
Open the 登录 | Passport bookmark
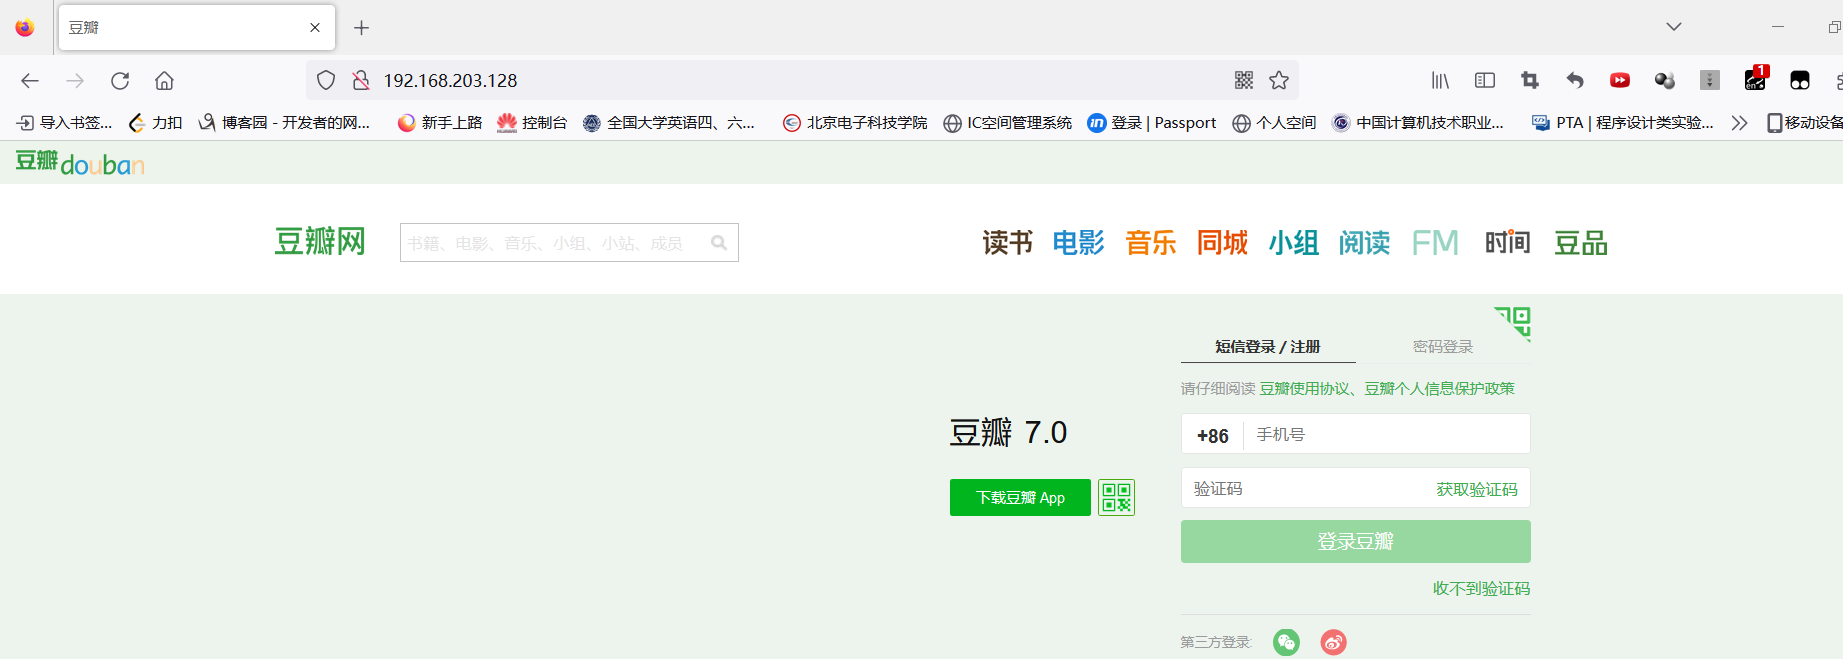pos(1152,123)
